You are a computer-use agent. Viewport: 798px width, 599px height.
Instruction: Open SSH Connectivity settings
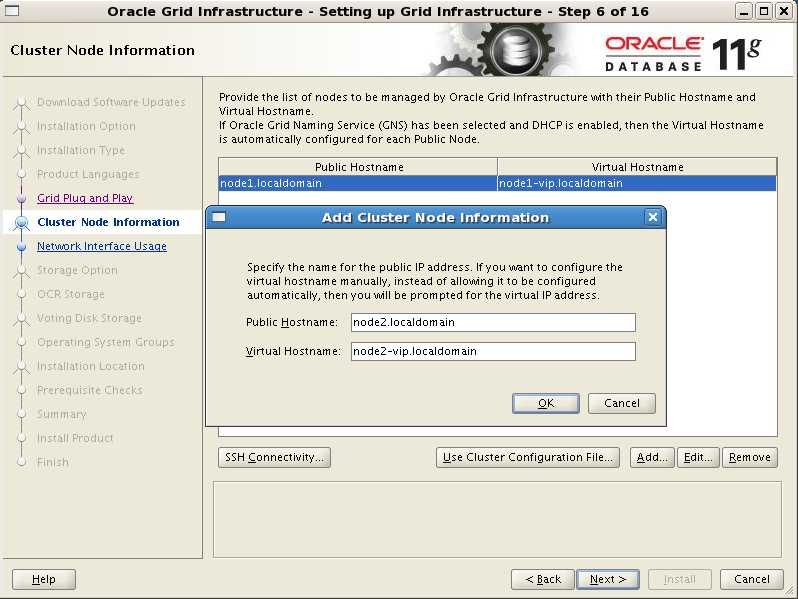pyautogui.click(x=274, y=457)
